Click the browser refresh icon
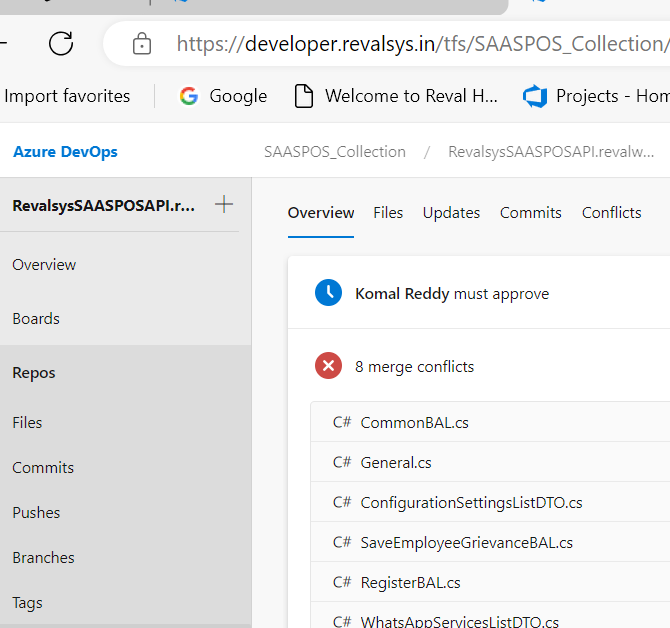 tap(61, 43)
